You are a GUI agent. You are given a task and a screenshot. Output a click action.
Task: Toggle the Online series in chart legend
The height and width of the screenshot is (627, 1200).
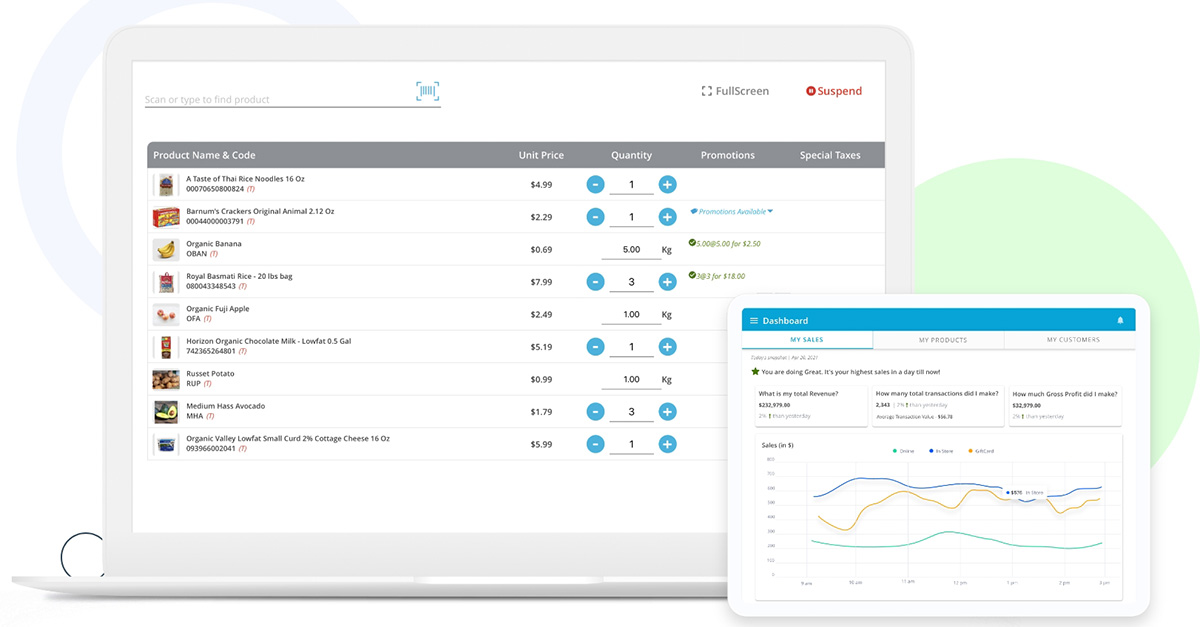pyautogui.click(x=902, y=451)
